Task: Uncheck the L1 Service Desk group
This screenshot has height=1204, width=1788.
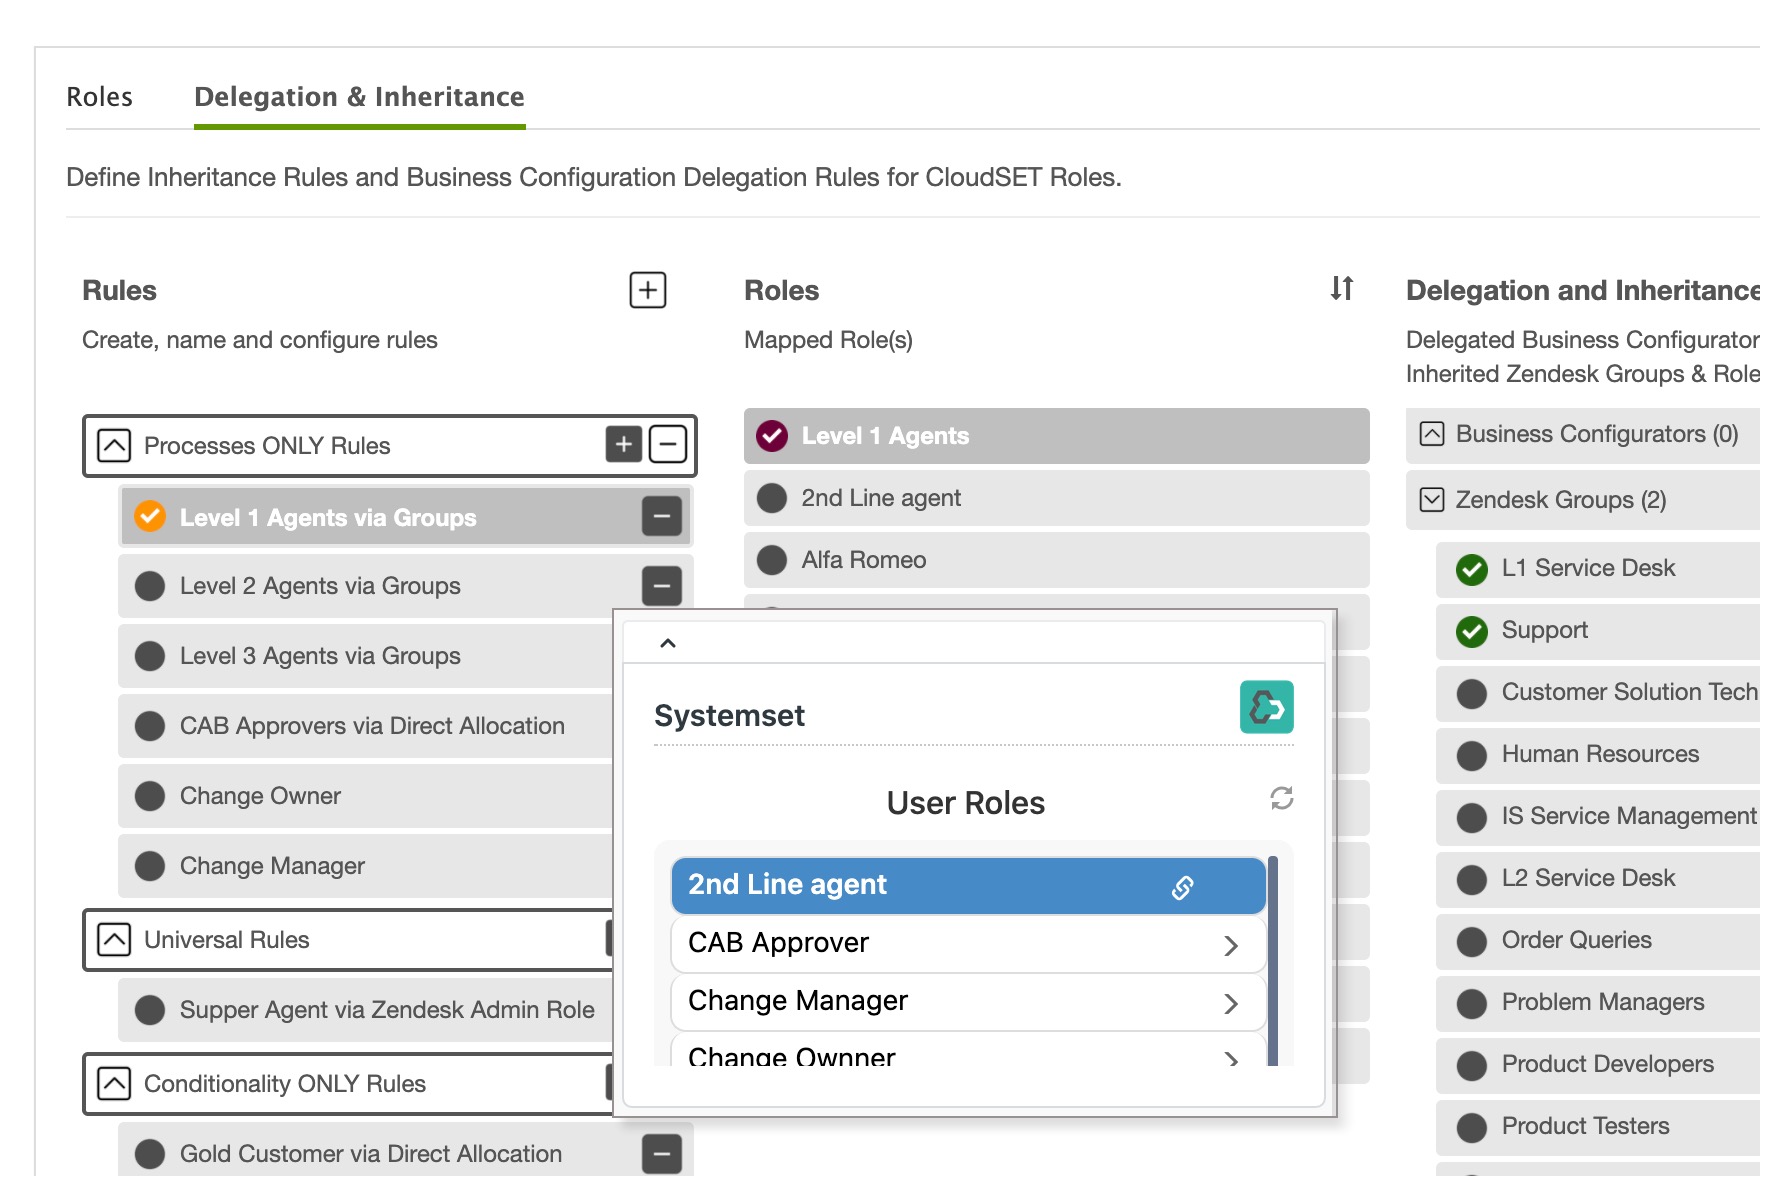Action: point(1472,570)
